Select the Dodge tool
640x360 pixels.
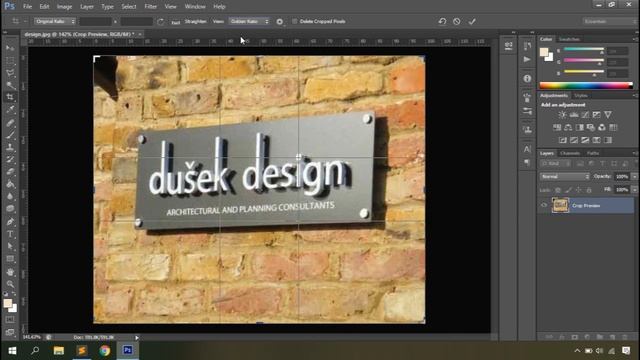tap(10, 209)
